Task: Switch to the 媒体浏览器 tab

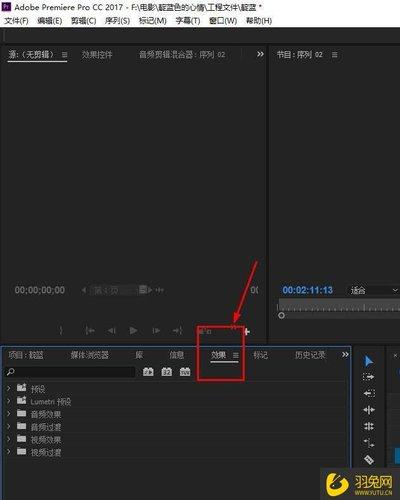Action: point(89,355)
